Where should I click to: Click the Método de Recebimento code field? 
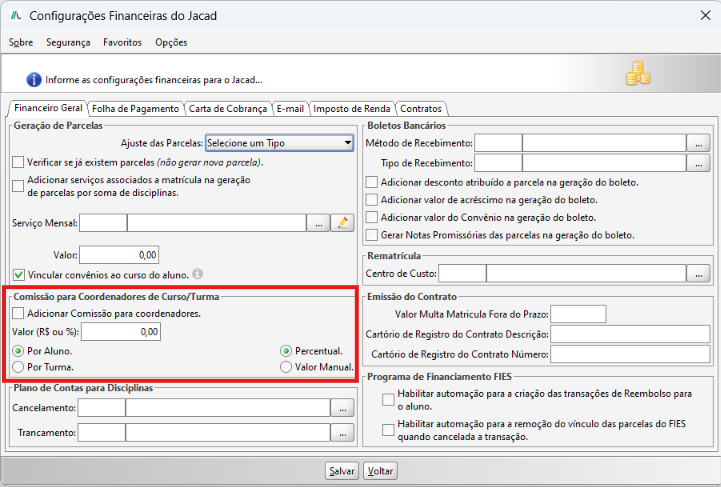[498, 143]
